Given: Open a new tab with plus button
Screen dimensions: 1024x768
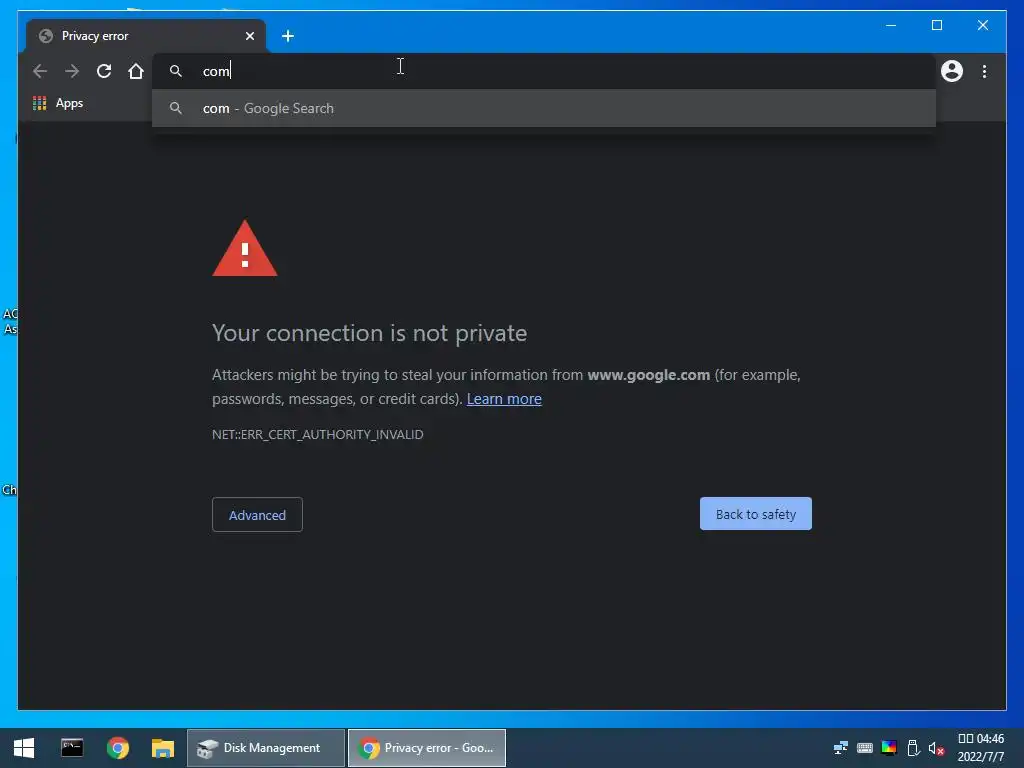Looking at the screenshot, I should pos(288,36).
